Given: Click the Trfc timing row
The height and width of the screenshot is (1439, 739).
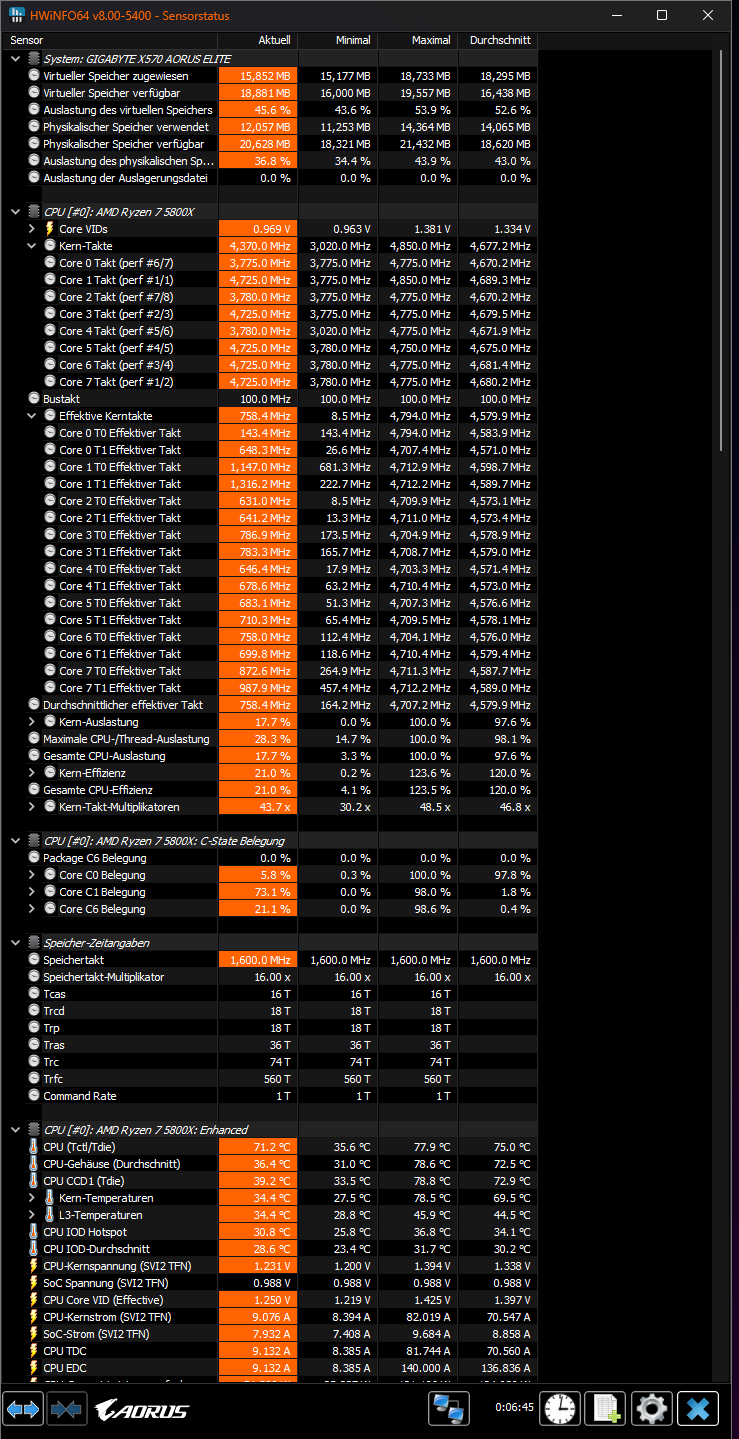Looking at the screenshot, I should [270, 1079].
